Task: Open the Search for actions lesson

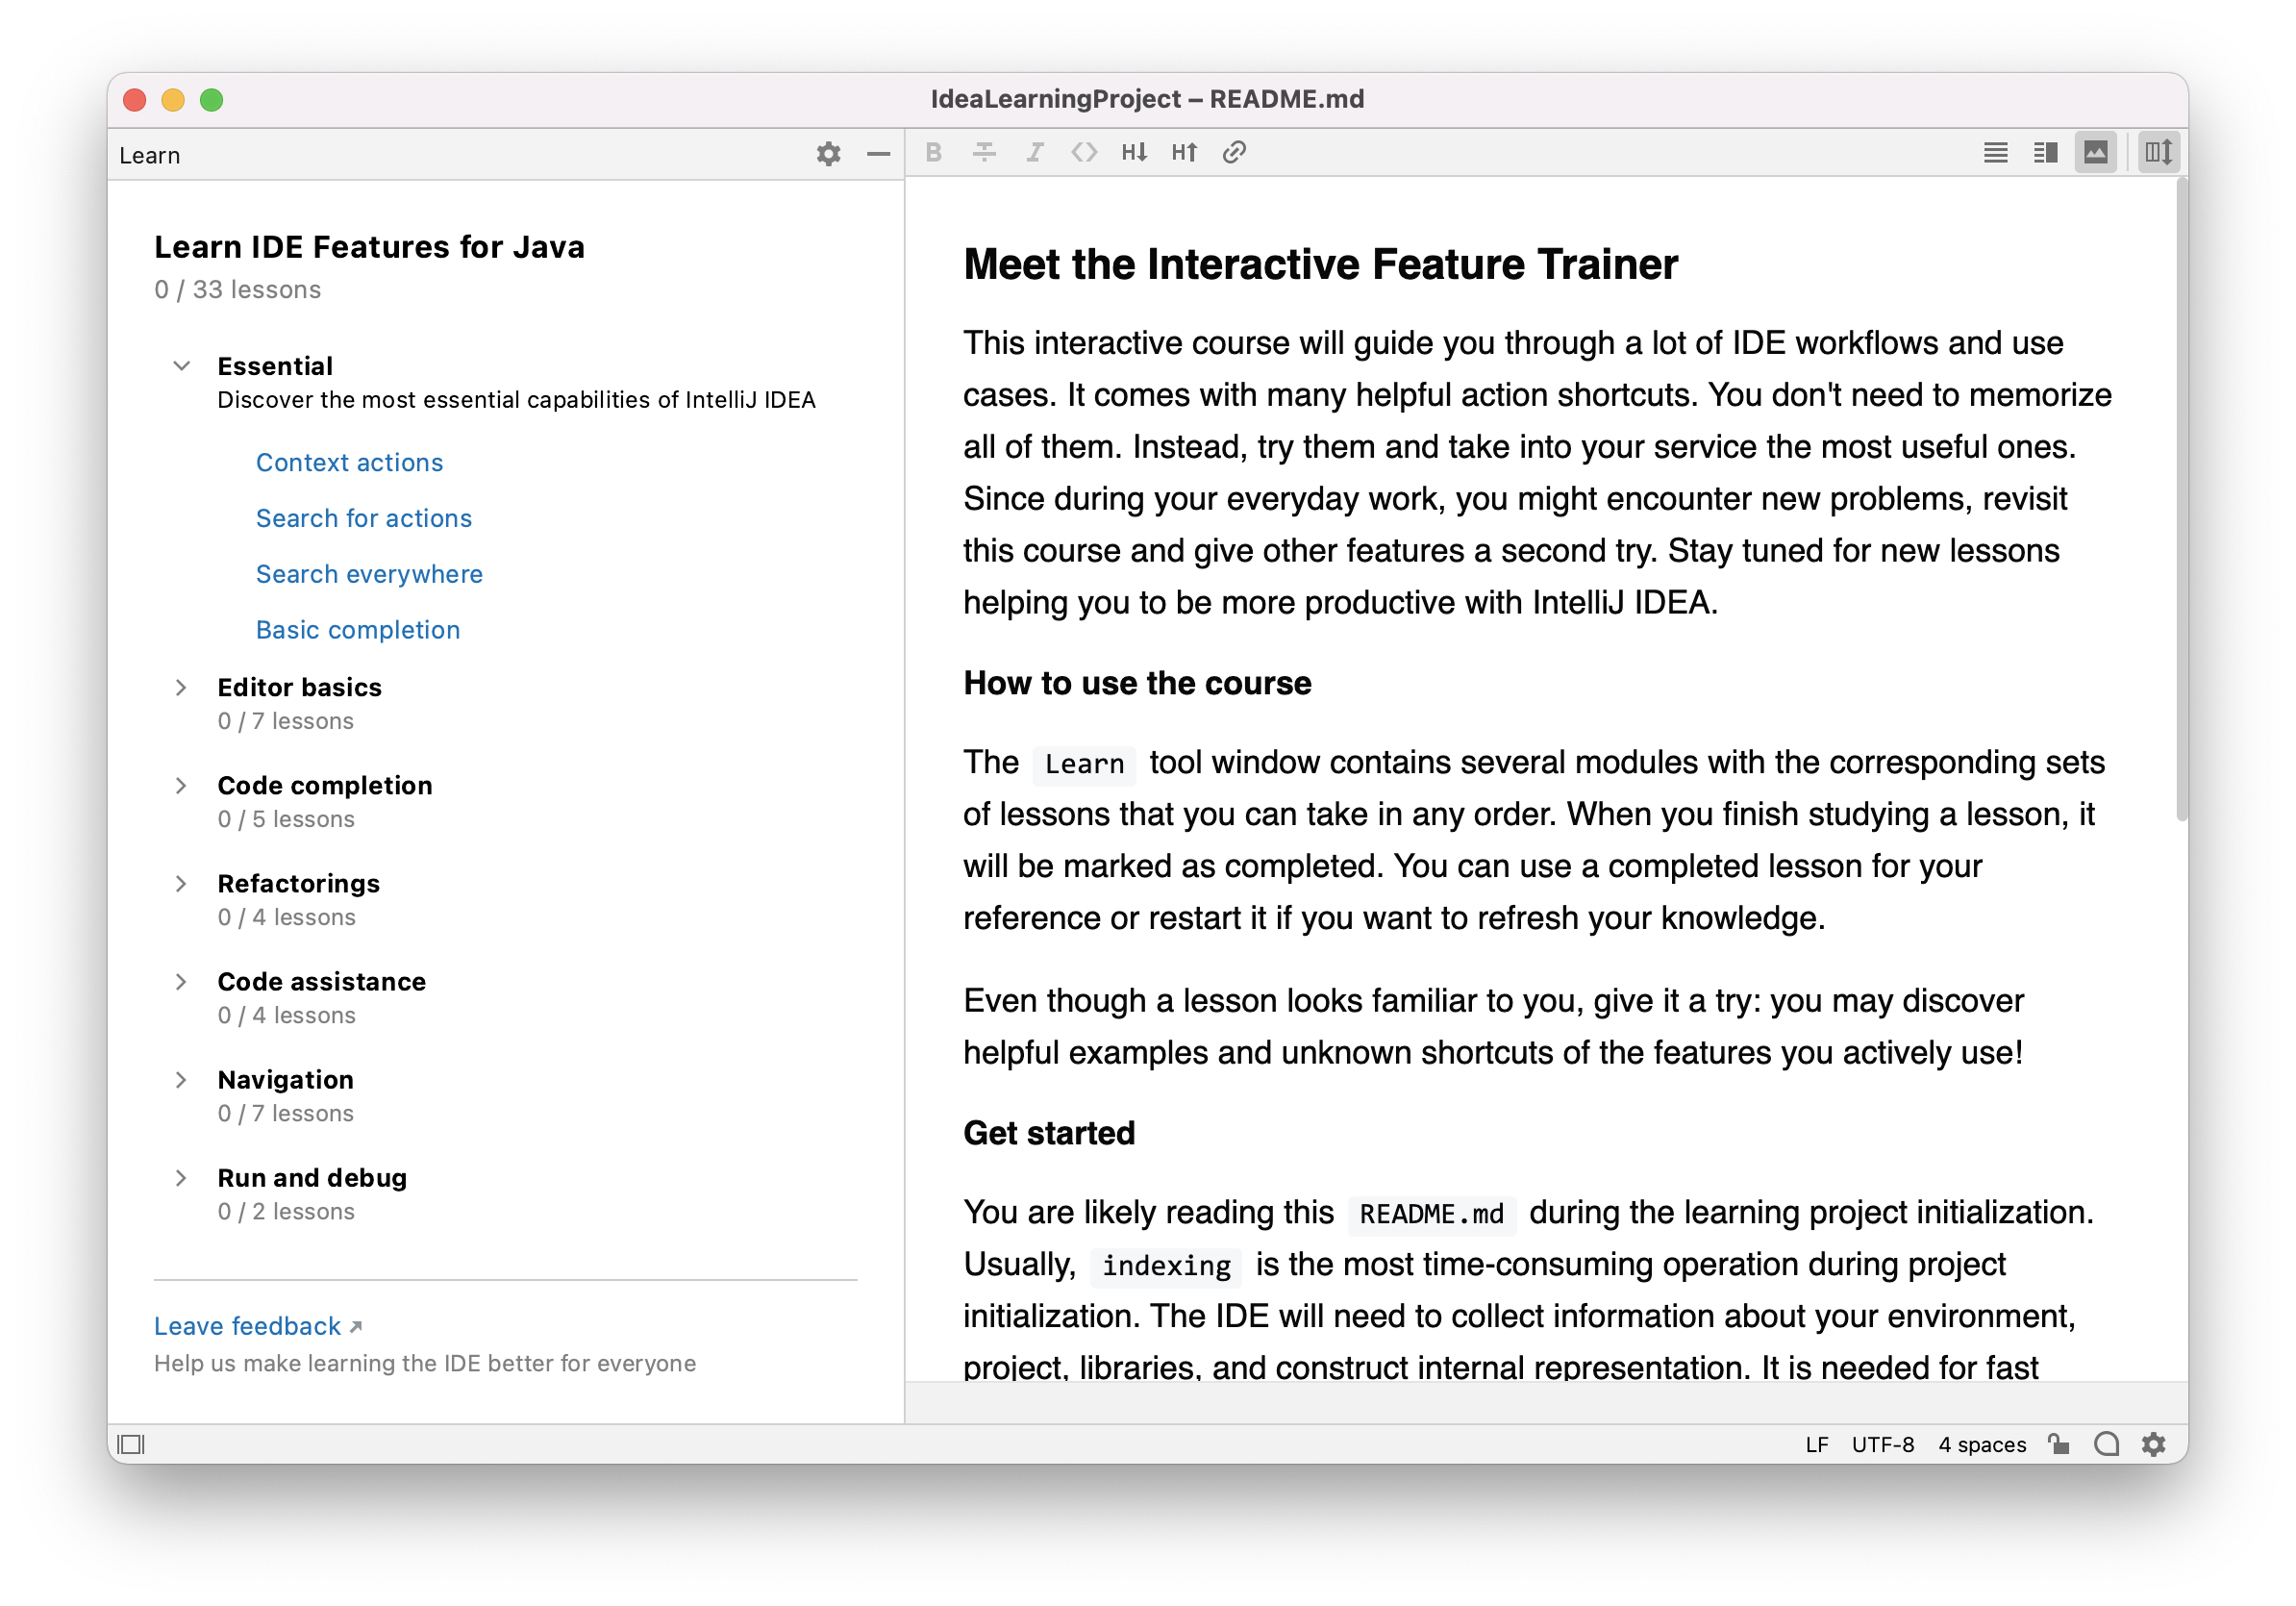Action: point(364,518)
